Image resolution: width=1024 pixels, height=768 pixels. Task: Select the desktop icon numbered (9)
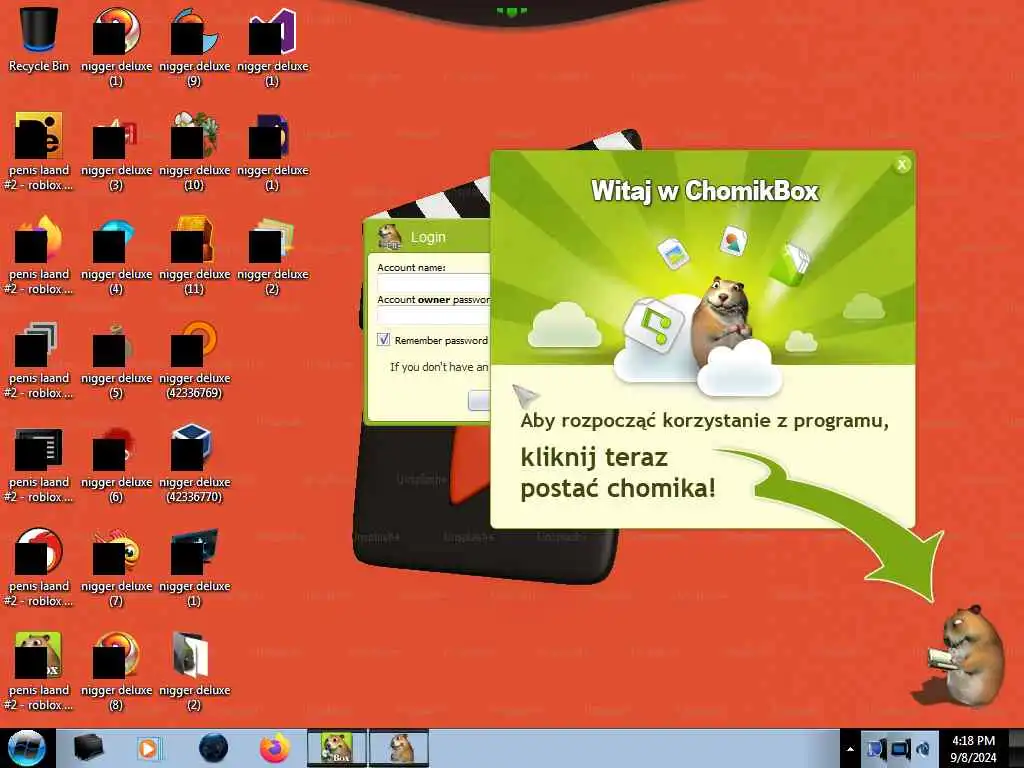coord(195,47)
